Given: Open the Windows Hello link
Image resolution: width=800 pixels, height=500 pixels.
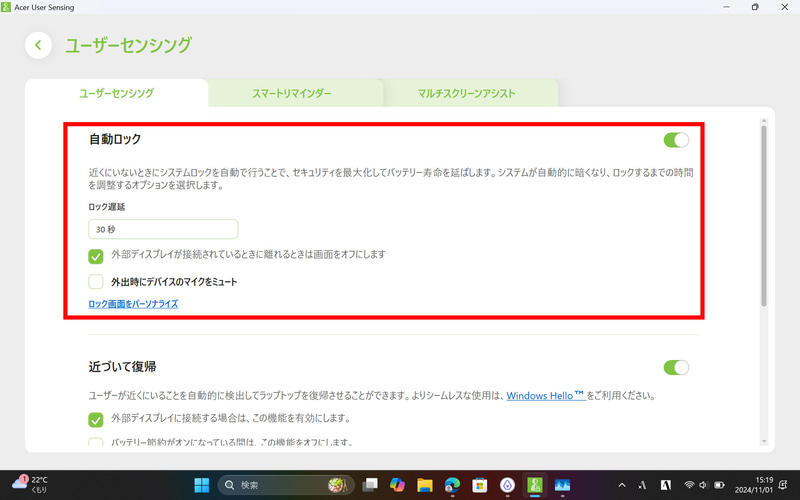Looking at the screenshot, I should (x=545, y=395).
